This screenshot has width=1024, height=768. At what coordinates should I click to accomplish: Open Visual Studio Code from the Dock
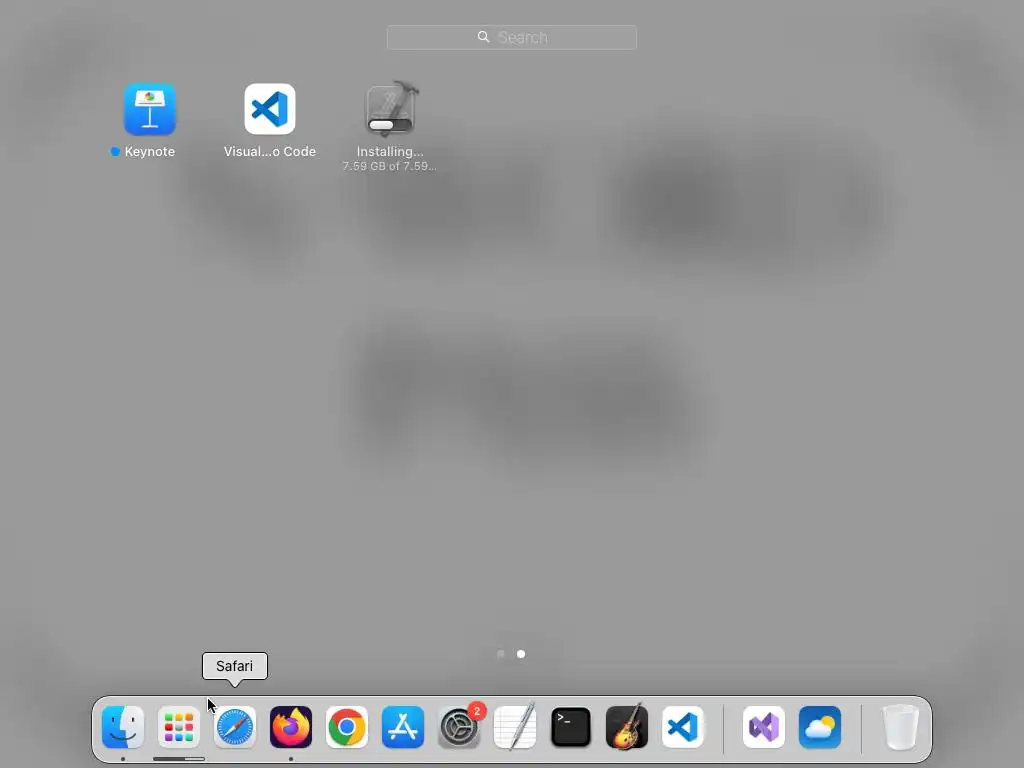pos(683,727)
